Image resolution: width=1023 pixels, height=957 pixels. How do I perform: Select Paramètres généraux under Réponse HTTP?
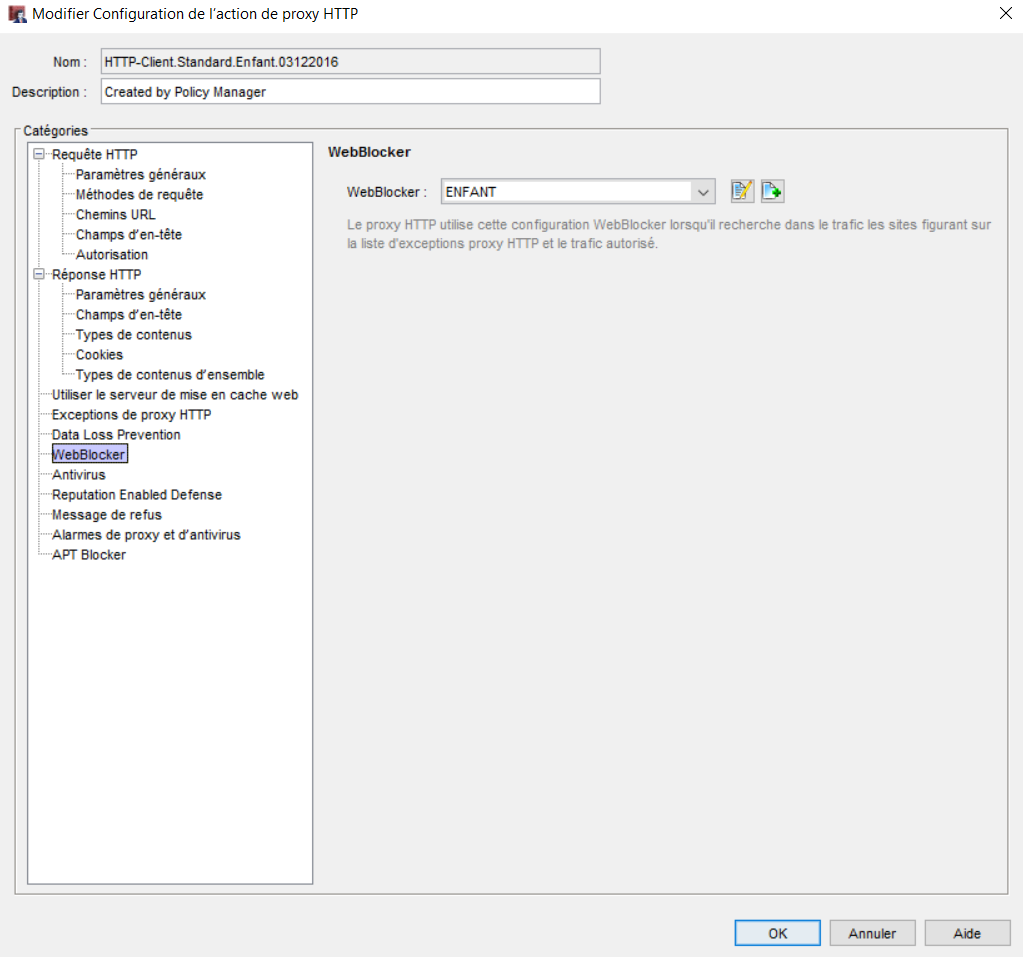140,294
